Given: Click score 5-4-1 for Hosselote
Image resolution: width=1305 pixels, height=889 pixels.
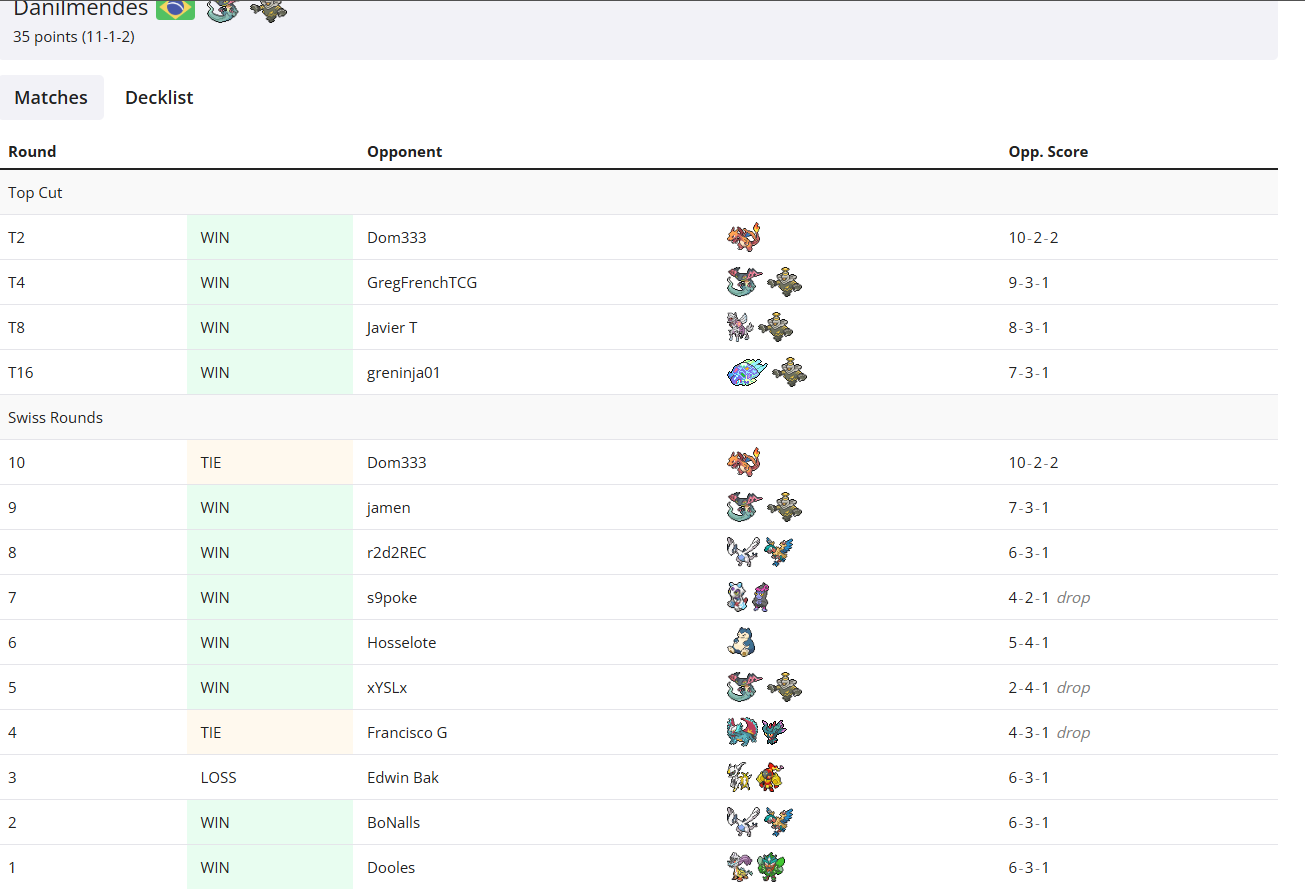Looking at the screenshot, I should pyautogui.click(x=1029, y=642).
